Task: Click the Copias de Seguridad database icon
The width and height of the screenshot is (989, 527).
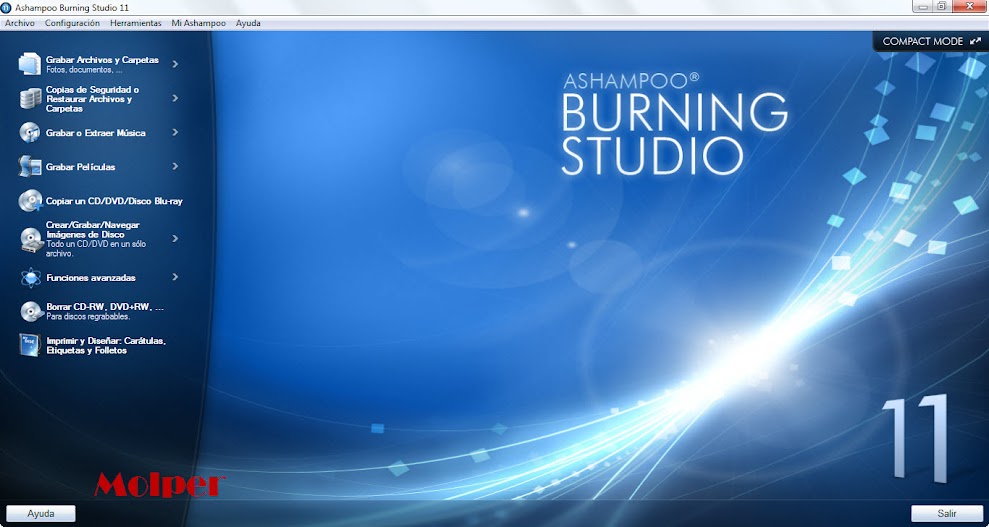Action: tap(30, 98)
